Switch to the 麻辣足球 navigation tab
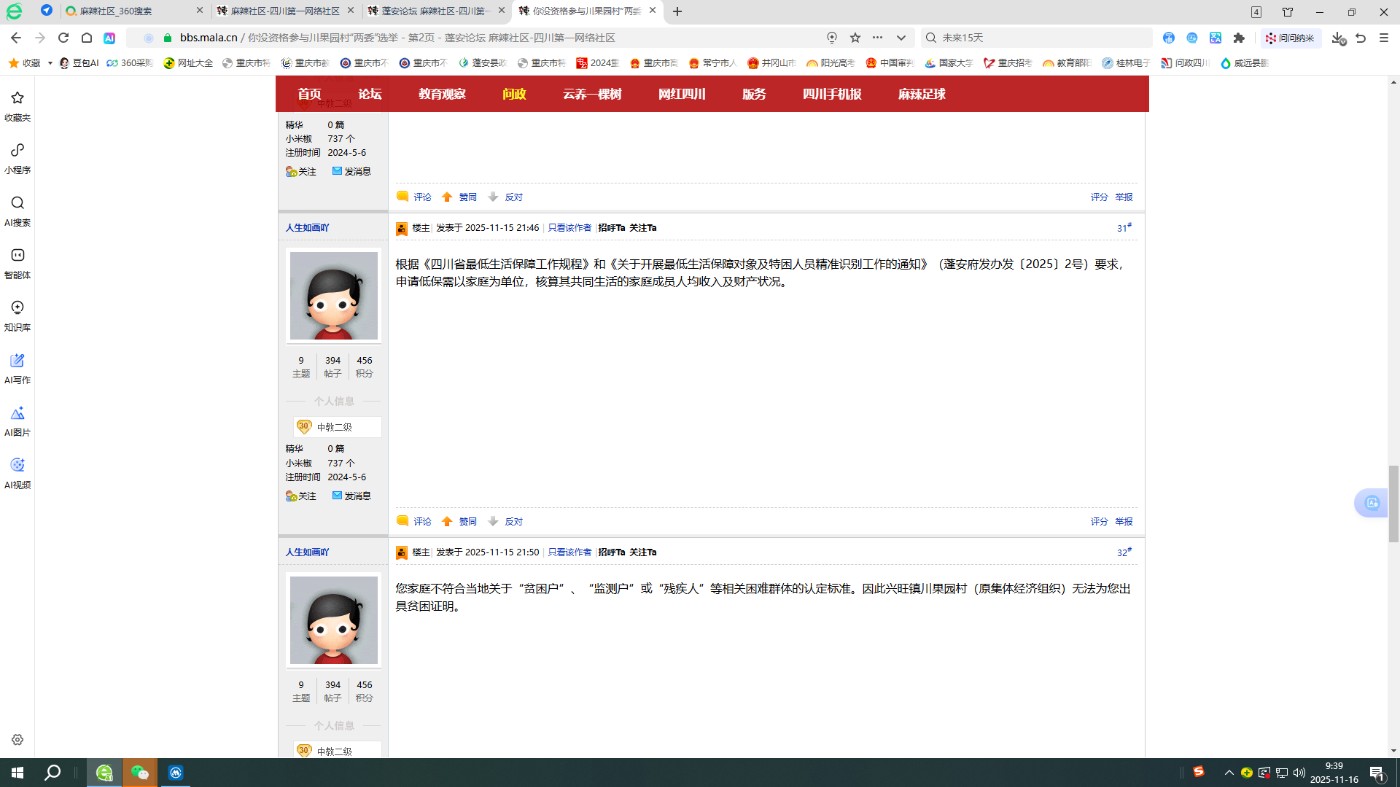 pos(919,94)
